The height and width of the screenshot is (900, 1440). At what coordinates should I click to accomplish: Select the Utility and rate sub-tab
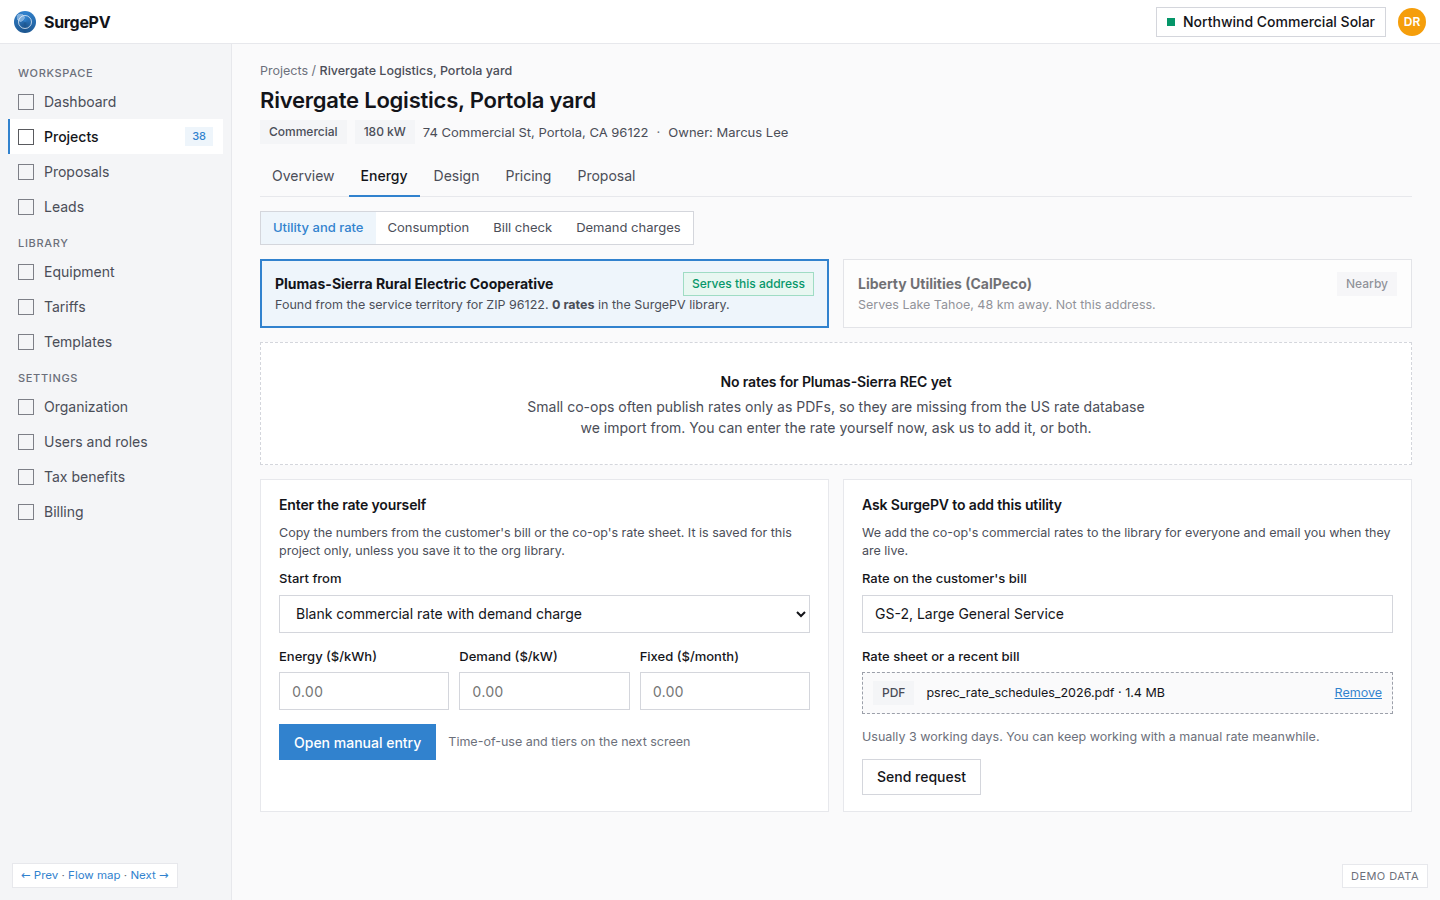(x=318, y=228)
